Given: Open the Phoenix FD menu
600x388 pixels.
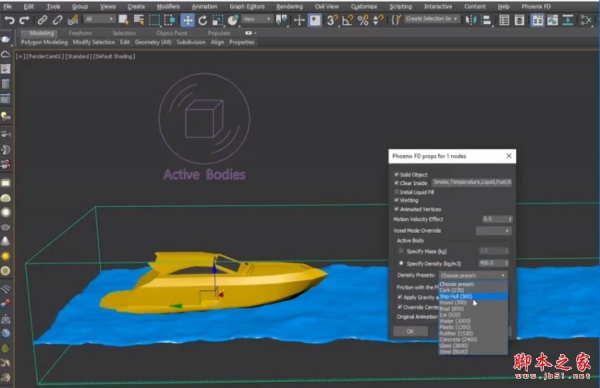Looking at the screenshot, I should (536, 7).
